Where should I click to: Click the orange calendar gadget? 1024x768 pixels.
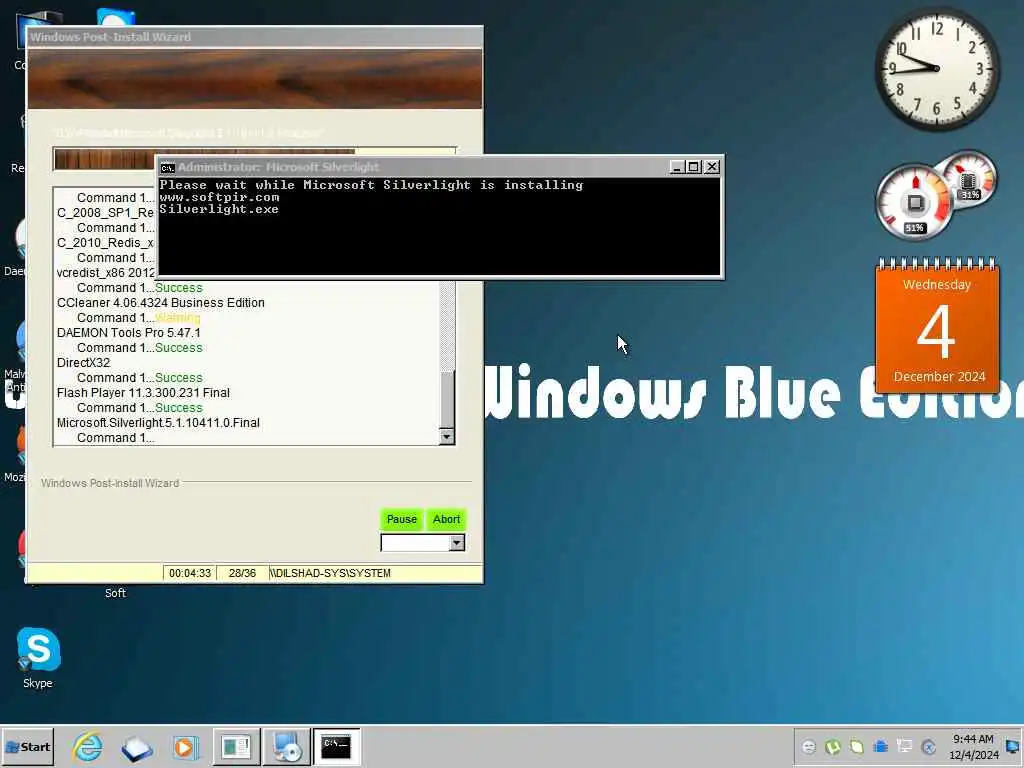point(937,327)
